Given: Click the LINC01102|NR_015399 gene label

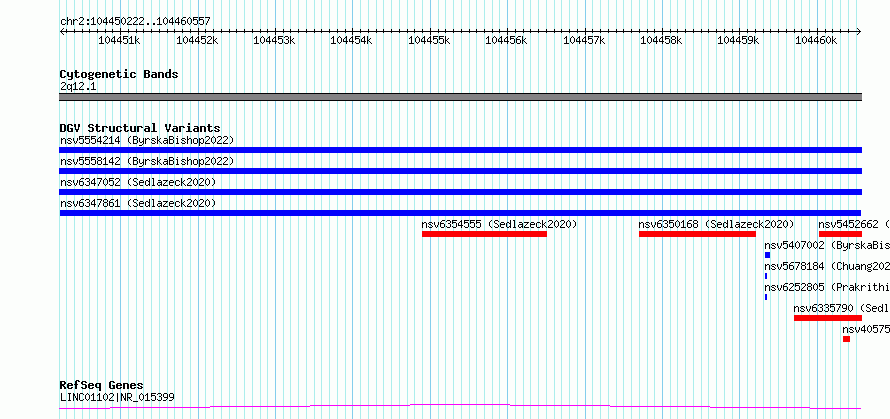Looking at the screenshot, I should (x=117, y=397).
